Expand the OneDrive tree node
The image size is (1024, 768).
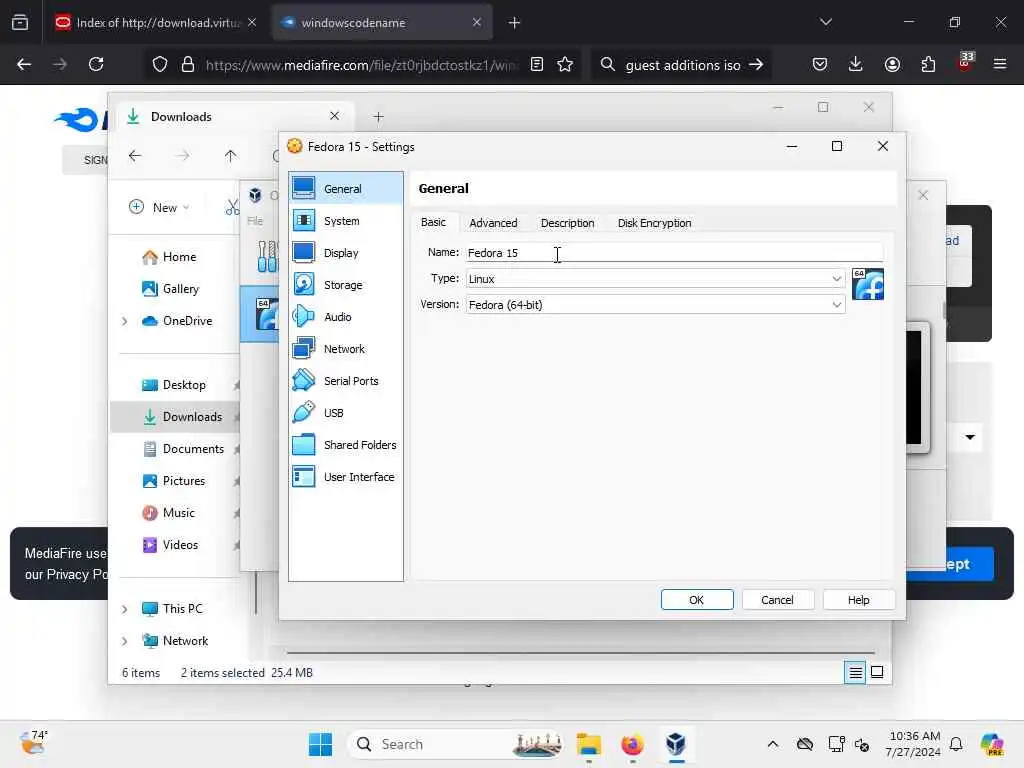tap(124, 321)
